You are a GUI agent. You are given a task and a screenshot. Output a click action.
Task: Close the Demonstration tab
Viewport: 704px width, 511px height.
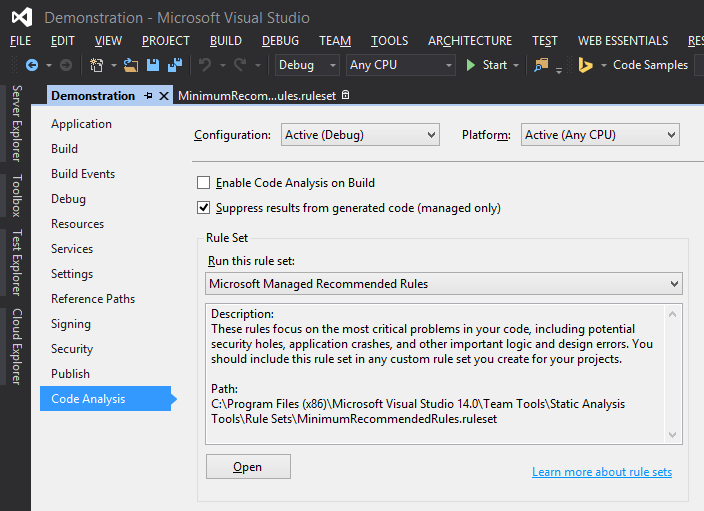pyautogui.click(x=164, y=96)
